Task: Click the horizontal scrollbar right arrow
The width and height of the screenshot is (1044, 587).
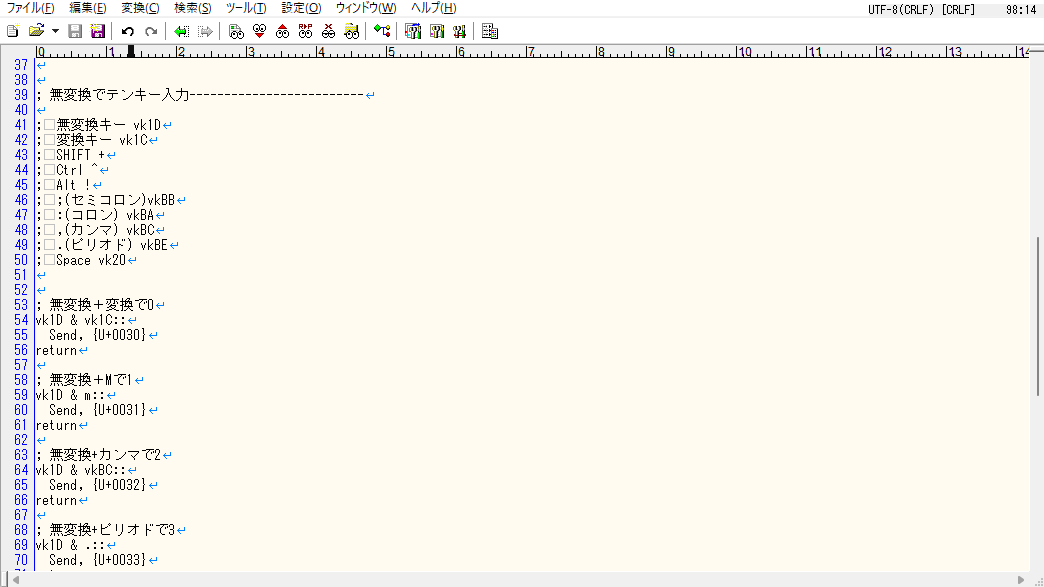Action: (x=1021, y=580)
